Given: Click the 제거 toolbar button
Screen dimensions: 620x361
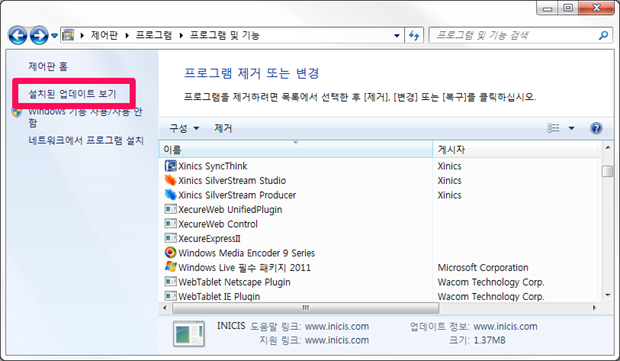Looking at the screenshot, I should coord(223,128).
